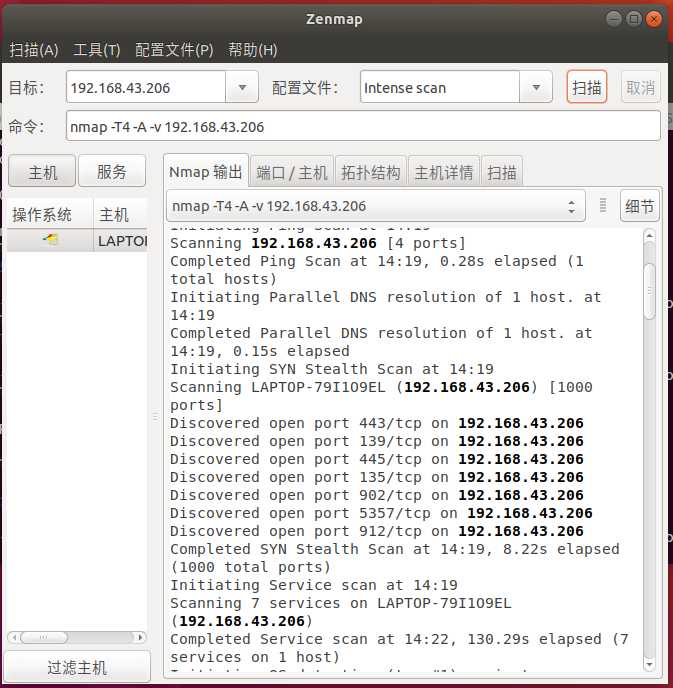Click the output line 'Discovered open port 902/tcp'

click(377, 495)
